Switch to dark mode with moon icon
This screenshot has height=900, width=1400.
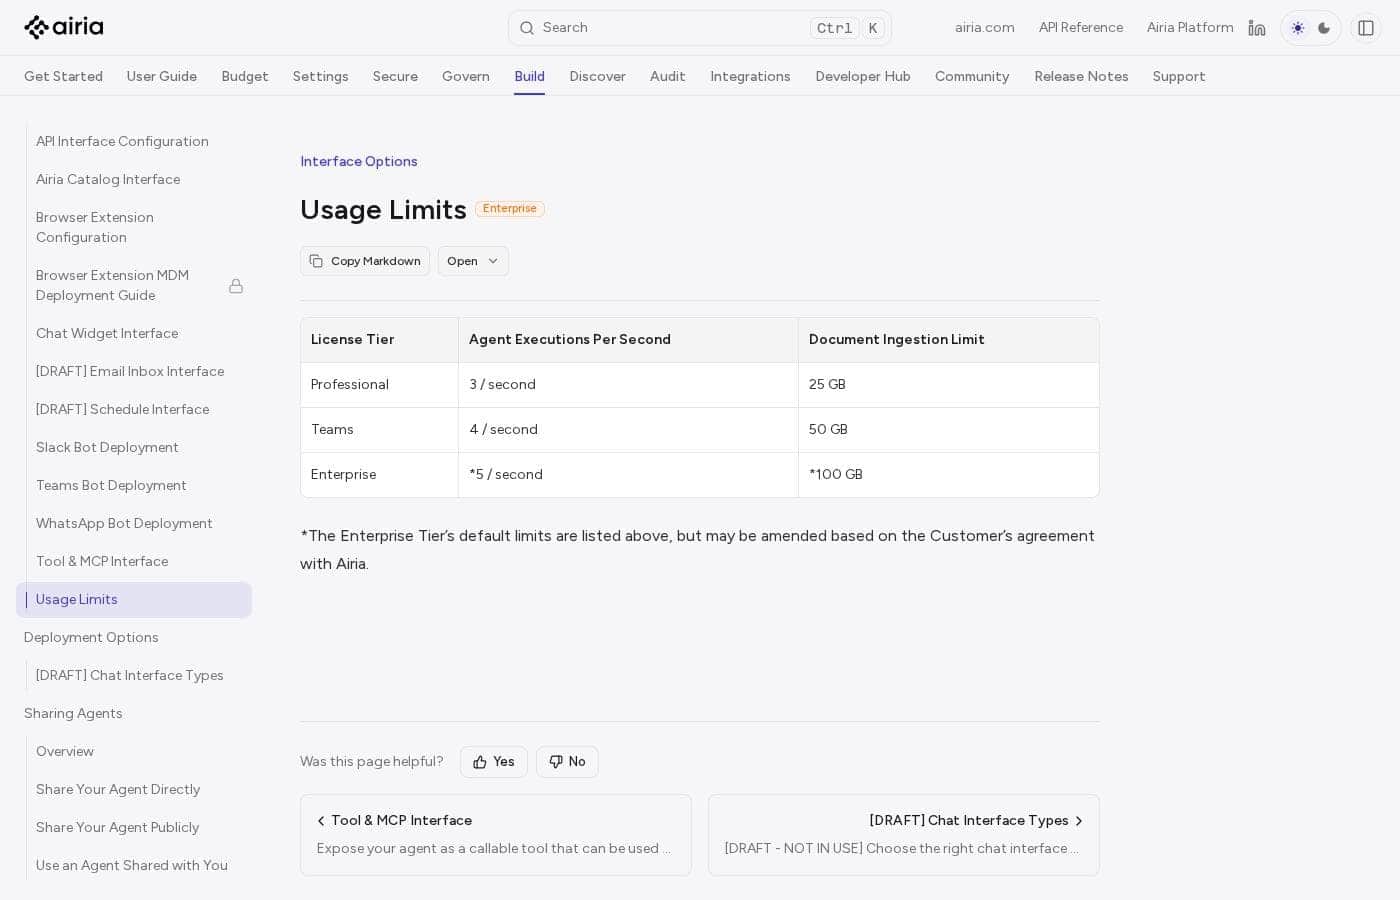click(x=1324, y=28)
